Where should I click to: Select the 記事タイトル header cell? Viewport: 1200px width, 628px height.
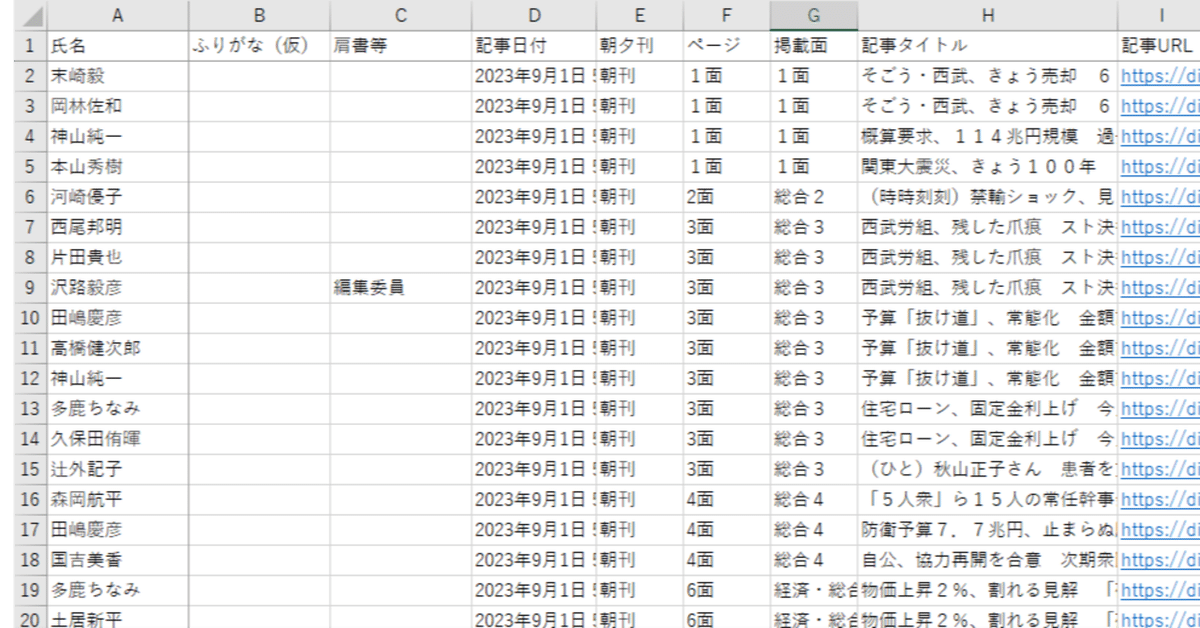[988, 44]
